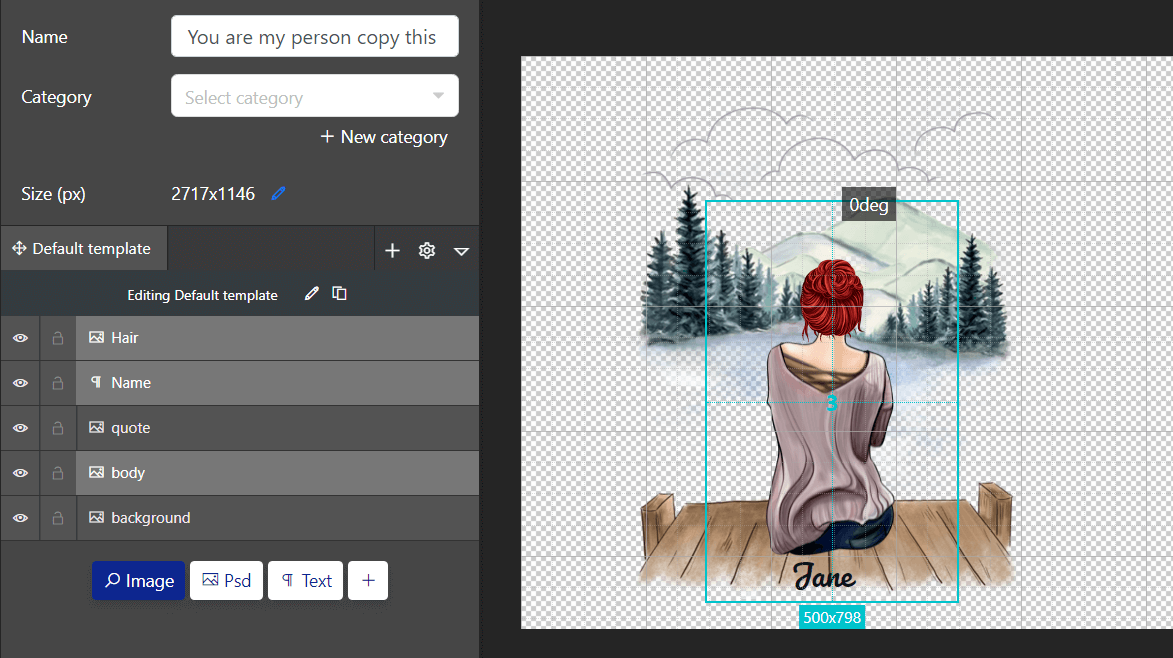1173x658 pixels.
Task: Hide the quote layer
Action: [20, 428]
